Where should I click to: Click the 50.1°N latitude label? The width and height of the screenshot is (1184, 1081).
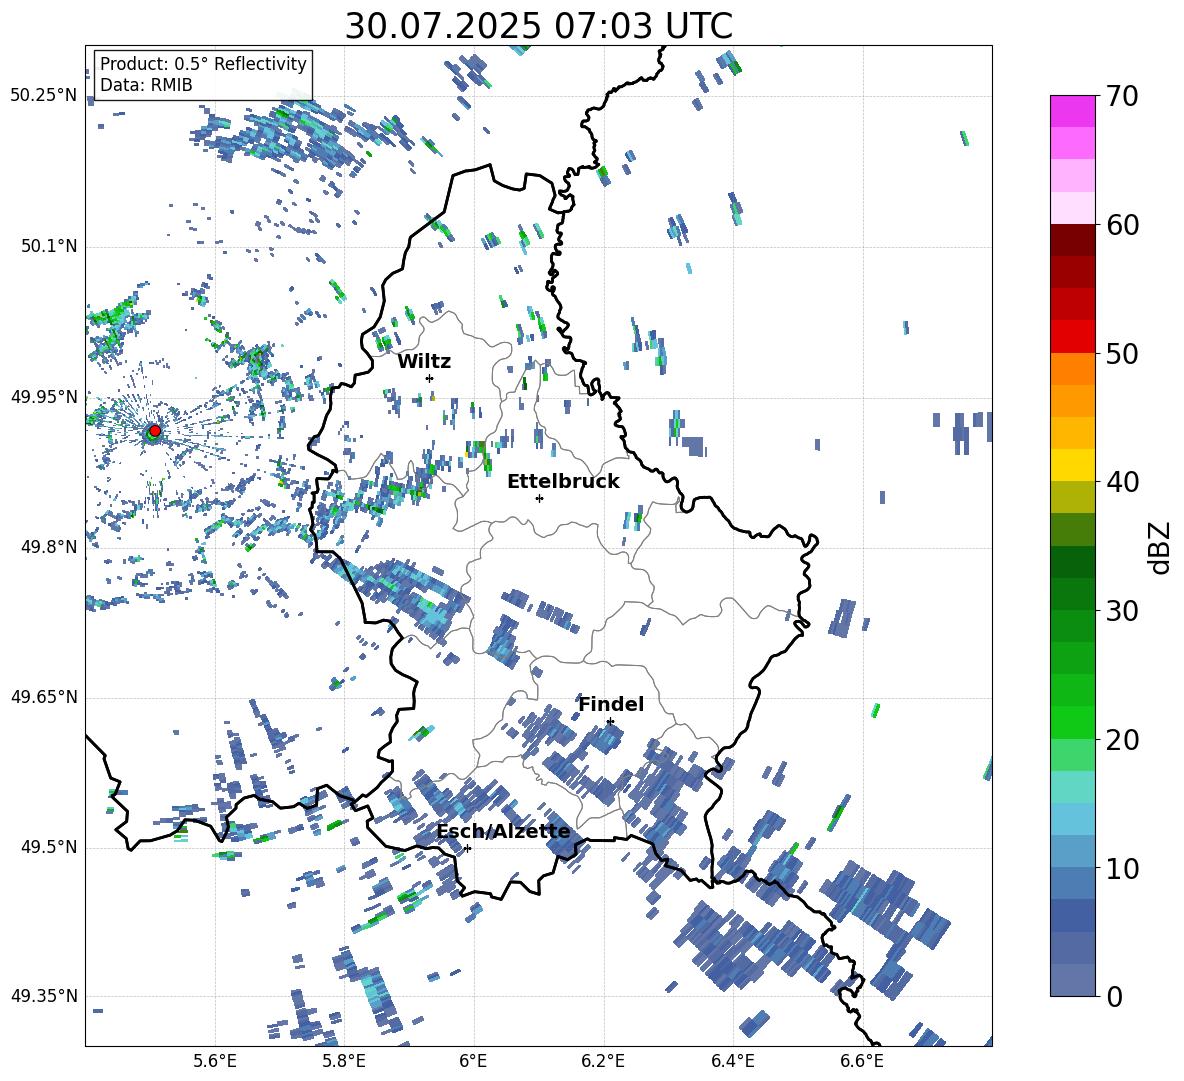[49, 246]
